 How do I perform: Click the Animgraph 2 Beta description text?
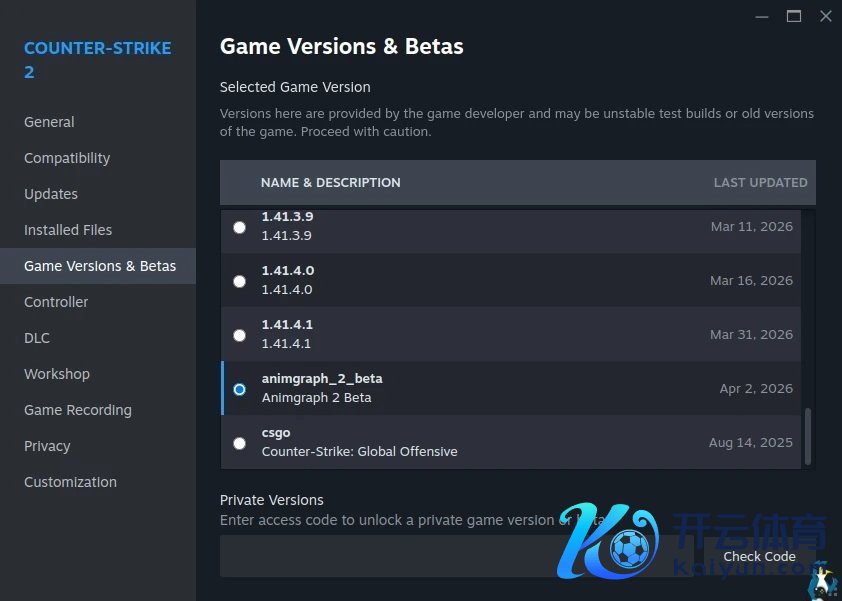point(316,398)
